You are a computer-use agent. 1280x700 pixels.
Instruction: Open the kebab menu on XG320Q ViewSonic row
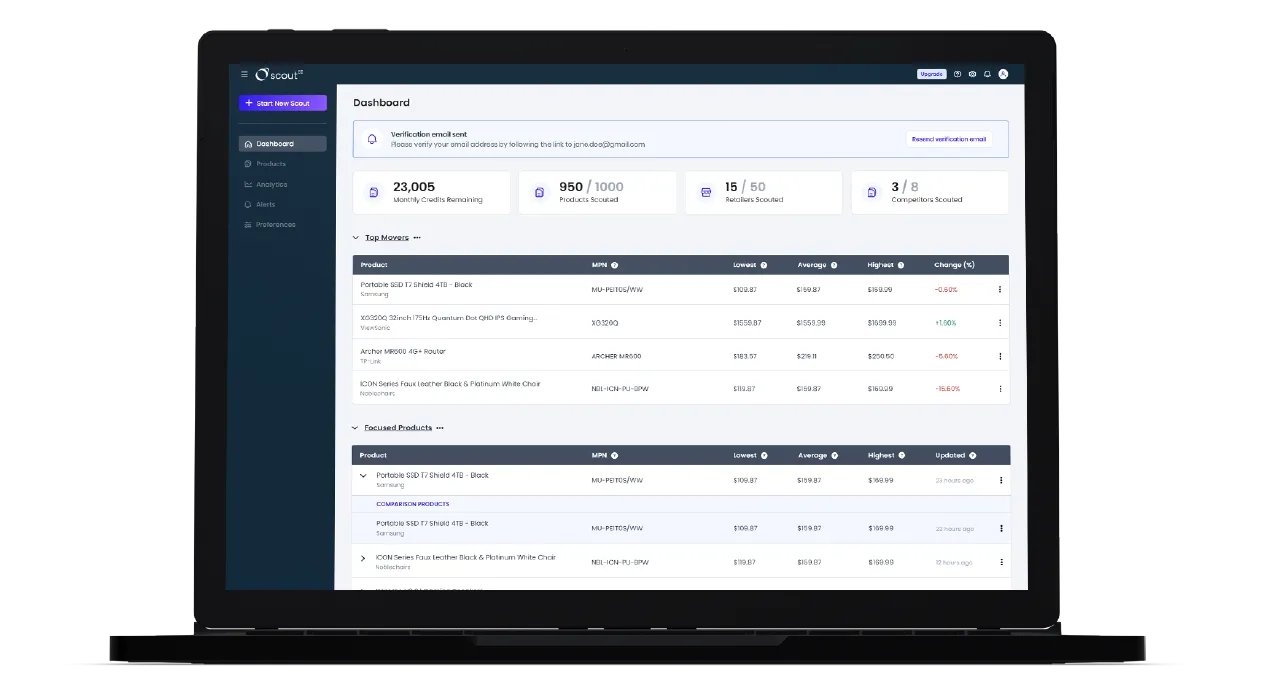[x=999, y=322]
